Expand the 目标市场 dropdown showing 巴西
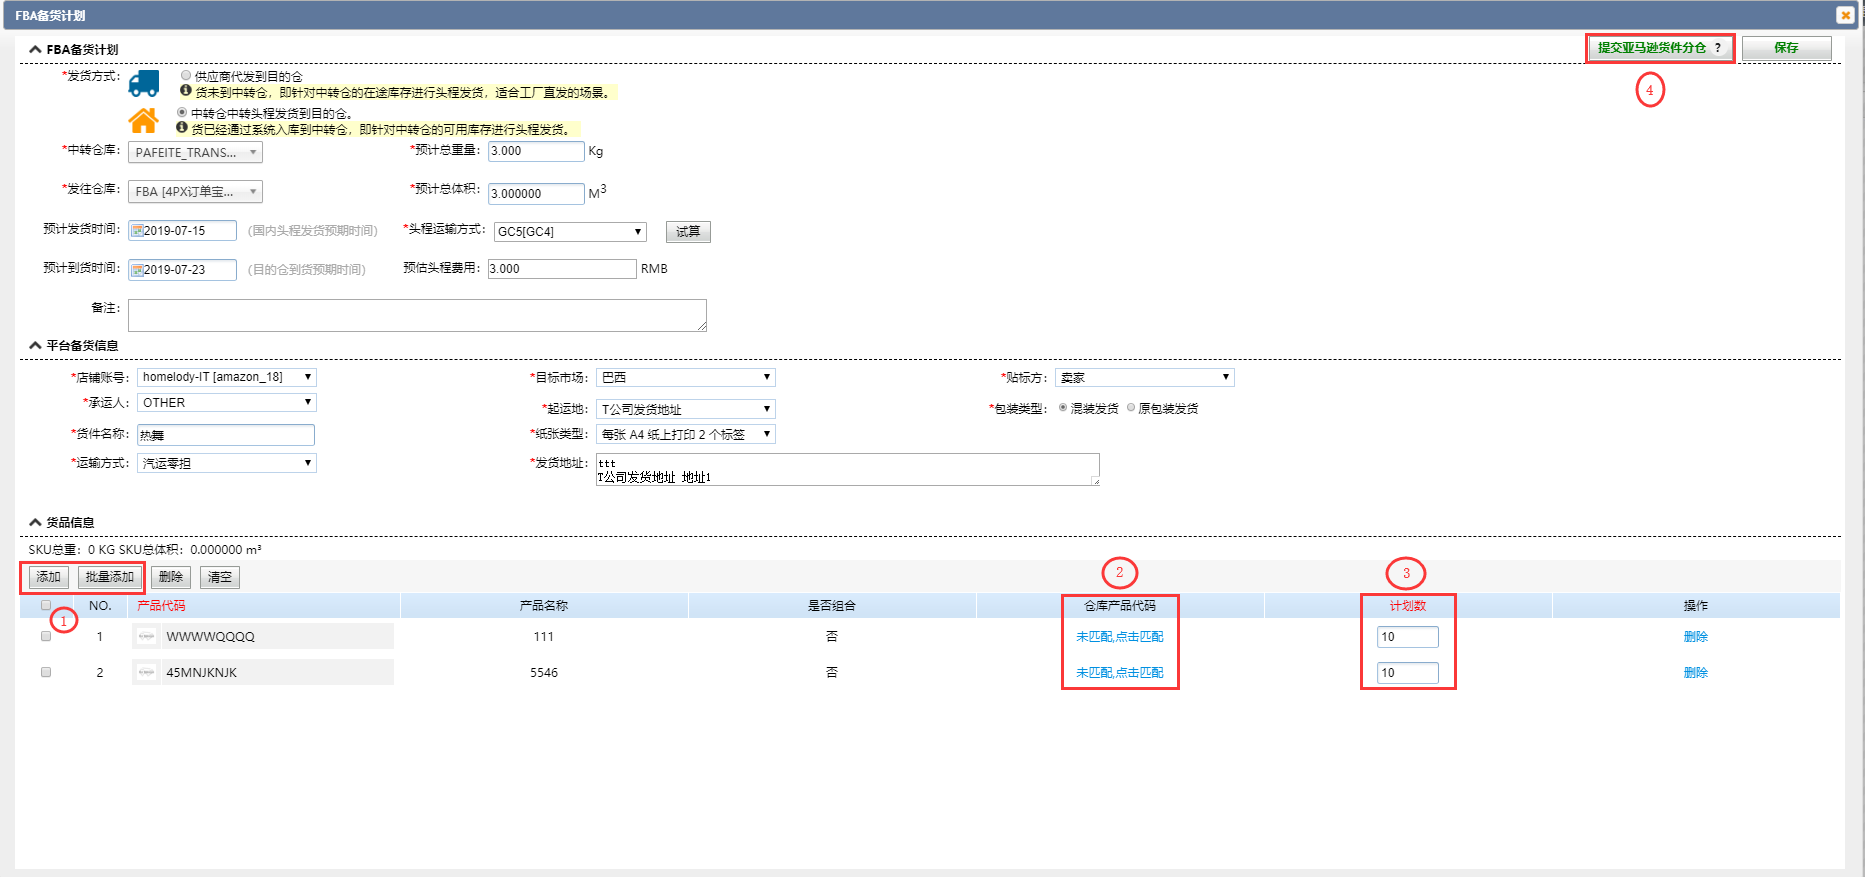Viewport: 1865px width, 877px height. point(685,378)
